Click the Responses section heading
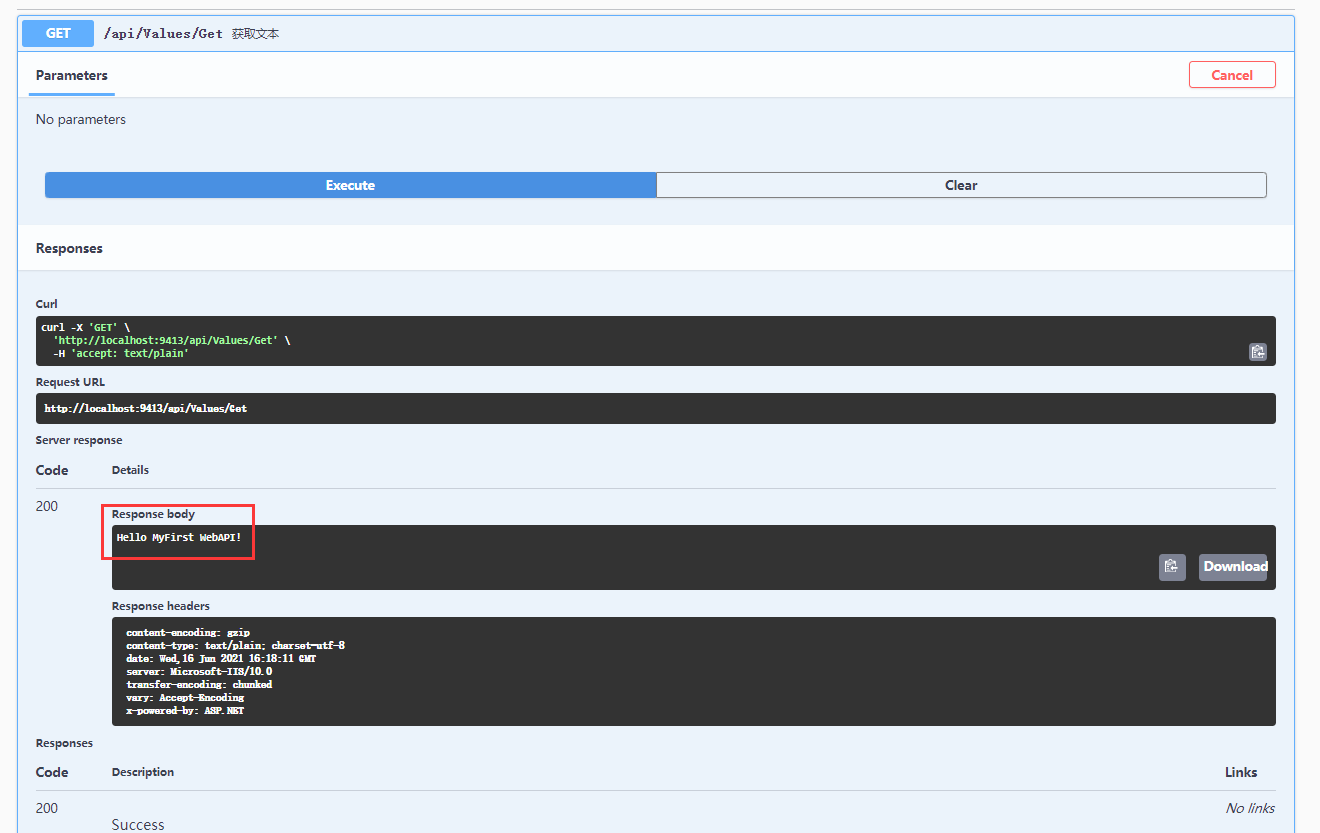1320x833 pixels. tap(69, 248)
